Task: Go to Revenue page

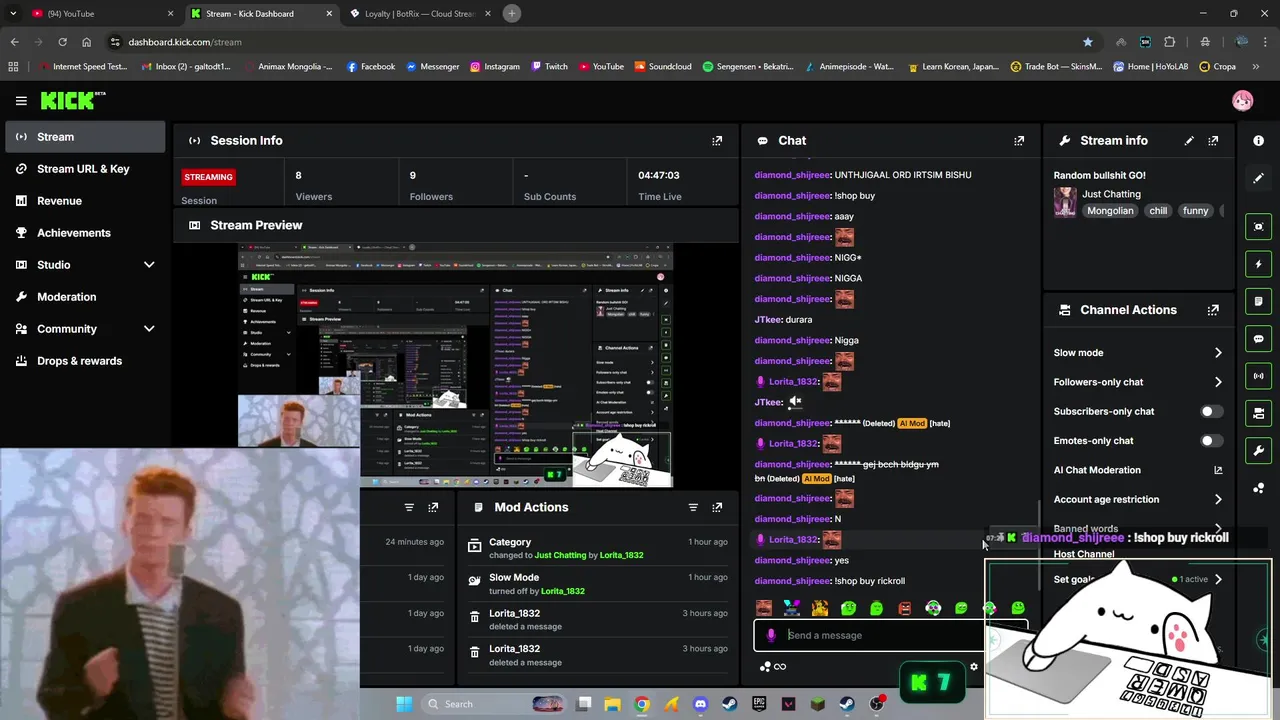Action: pos(85,201)
